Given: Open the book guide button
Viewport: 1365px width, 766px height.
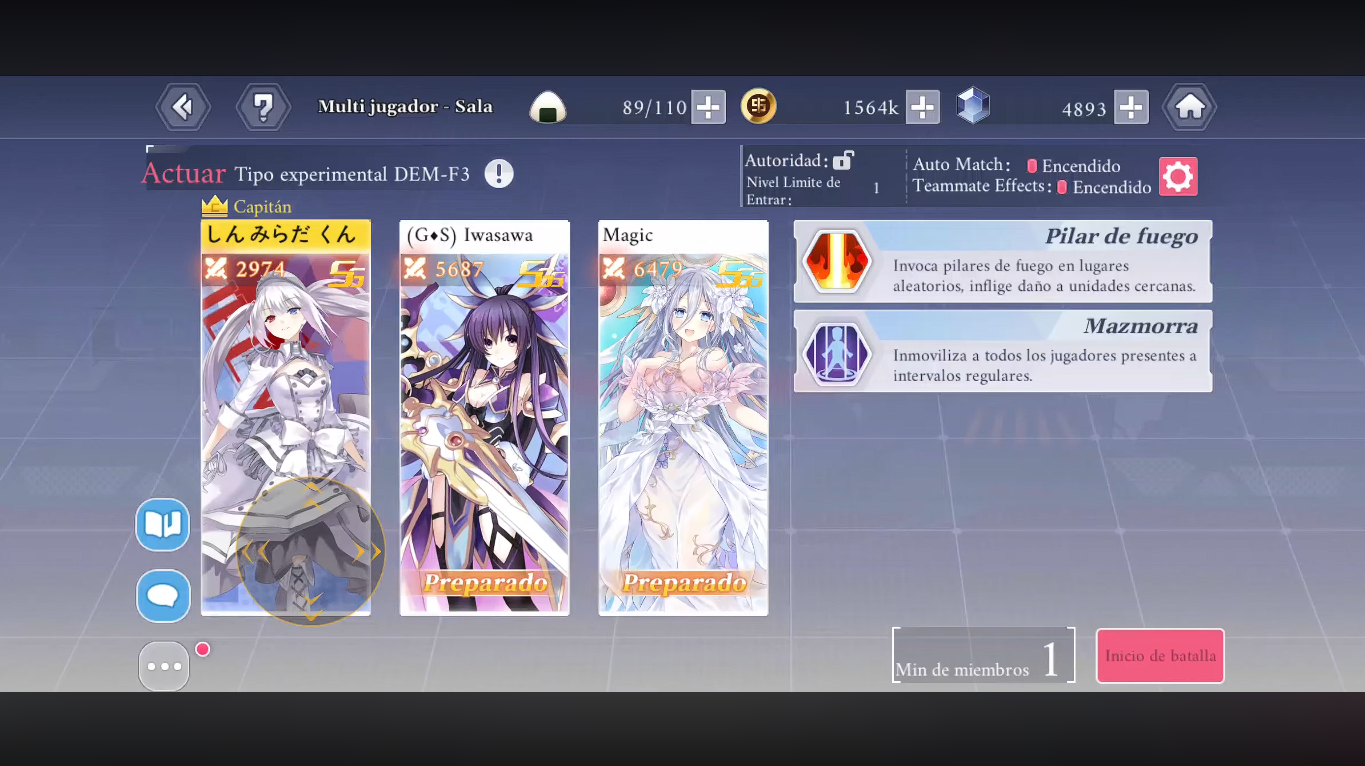Looking at the screenshot, I should click(x=163, y=524).
